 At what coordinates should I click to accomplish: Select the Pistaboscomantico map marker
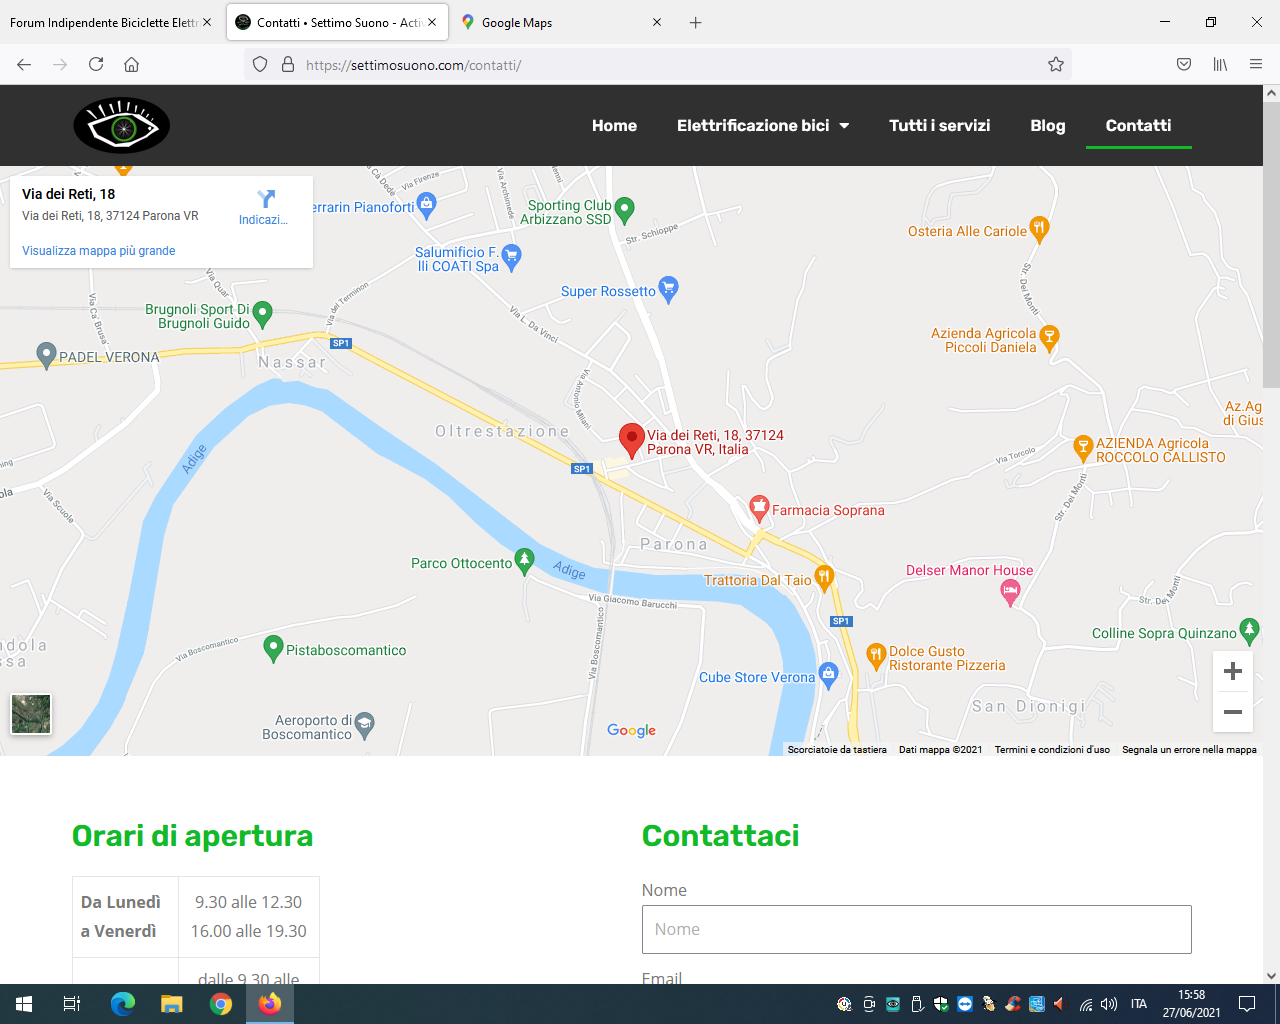pos(273,648)
